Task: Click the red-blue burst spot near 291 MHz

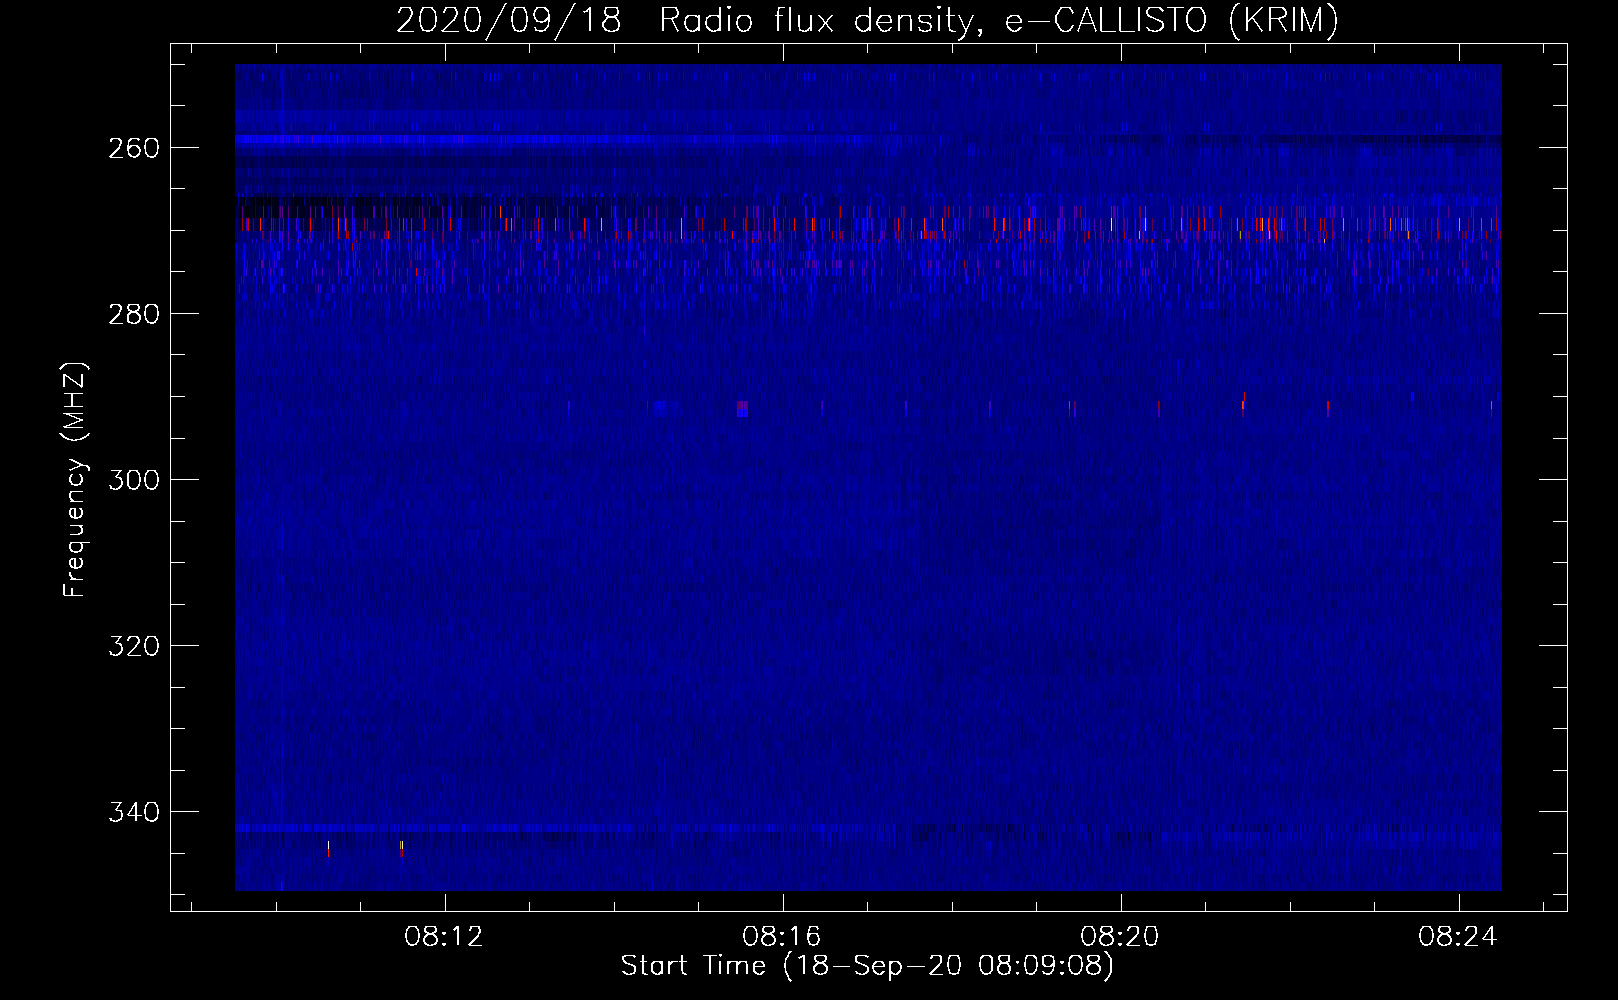Action: [x=742, y=408]
